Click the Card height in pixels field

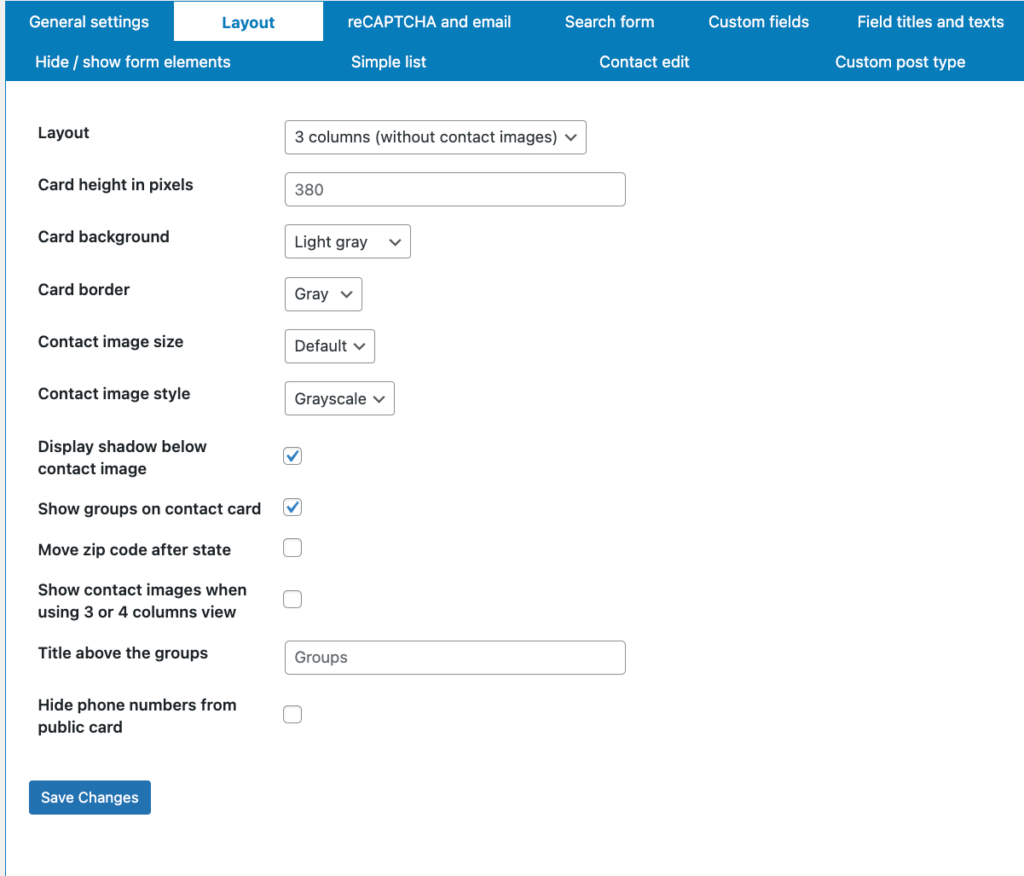(455, 189)
